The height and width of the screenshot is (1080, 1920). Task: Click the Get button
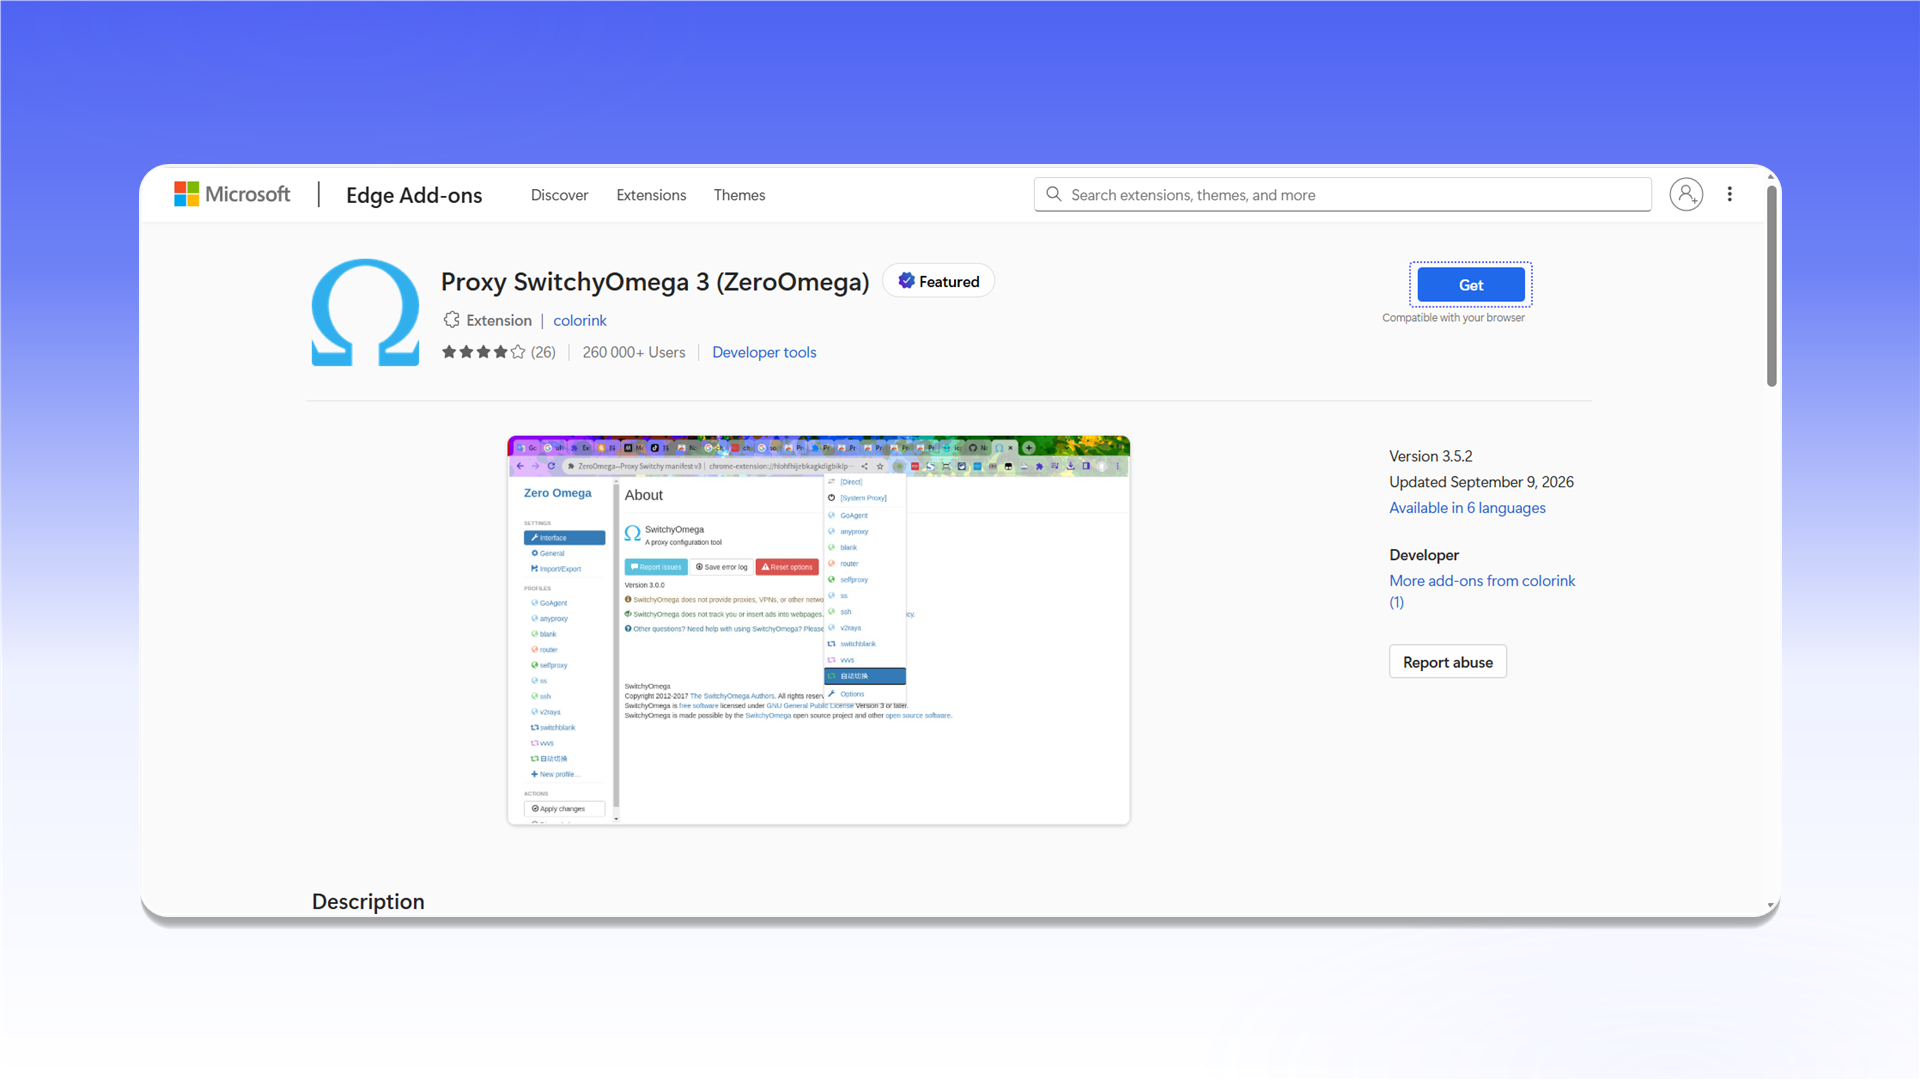point(1471,285)
